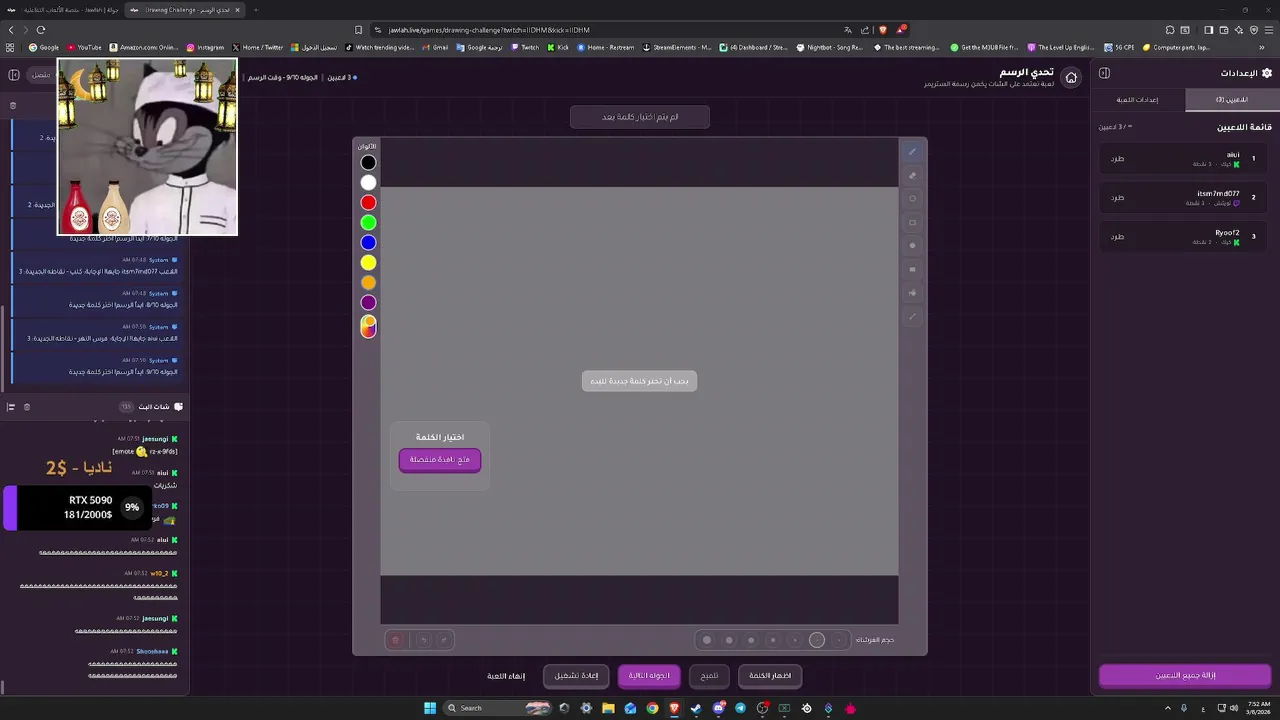Screen dimensions: 1280x720
Task: Click فتح نافذة منفصلة purple button
Action: click(x=440, y=460)
